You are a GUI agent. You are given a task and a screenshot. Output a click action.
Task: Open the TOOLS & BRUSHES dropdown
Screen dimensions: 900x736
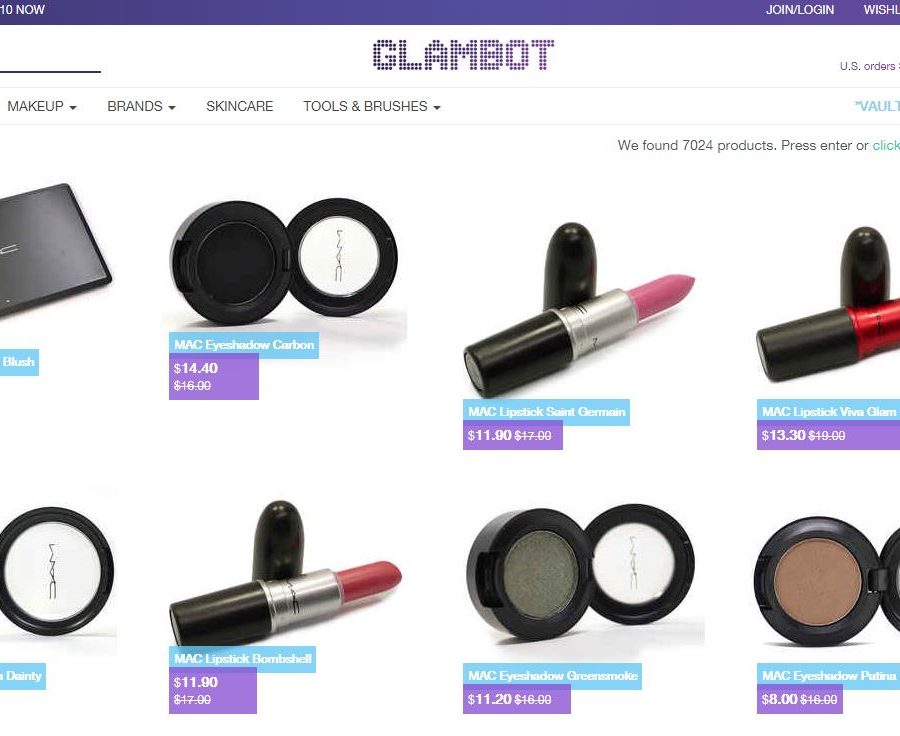coord(372,106)
